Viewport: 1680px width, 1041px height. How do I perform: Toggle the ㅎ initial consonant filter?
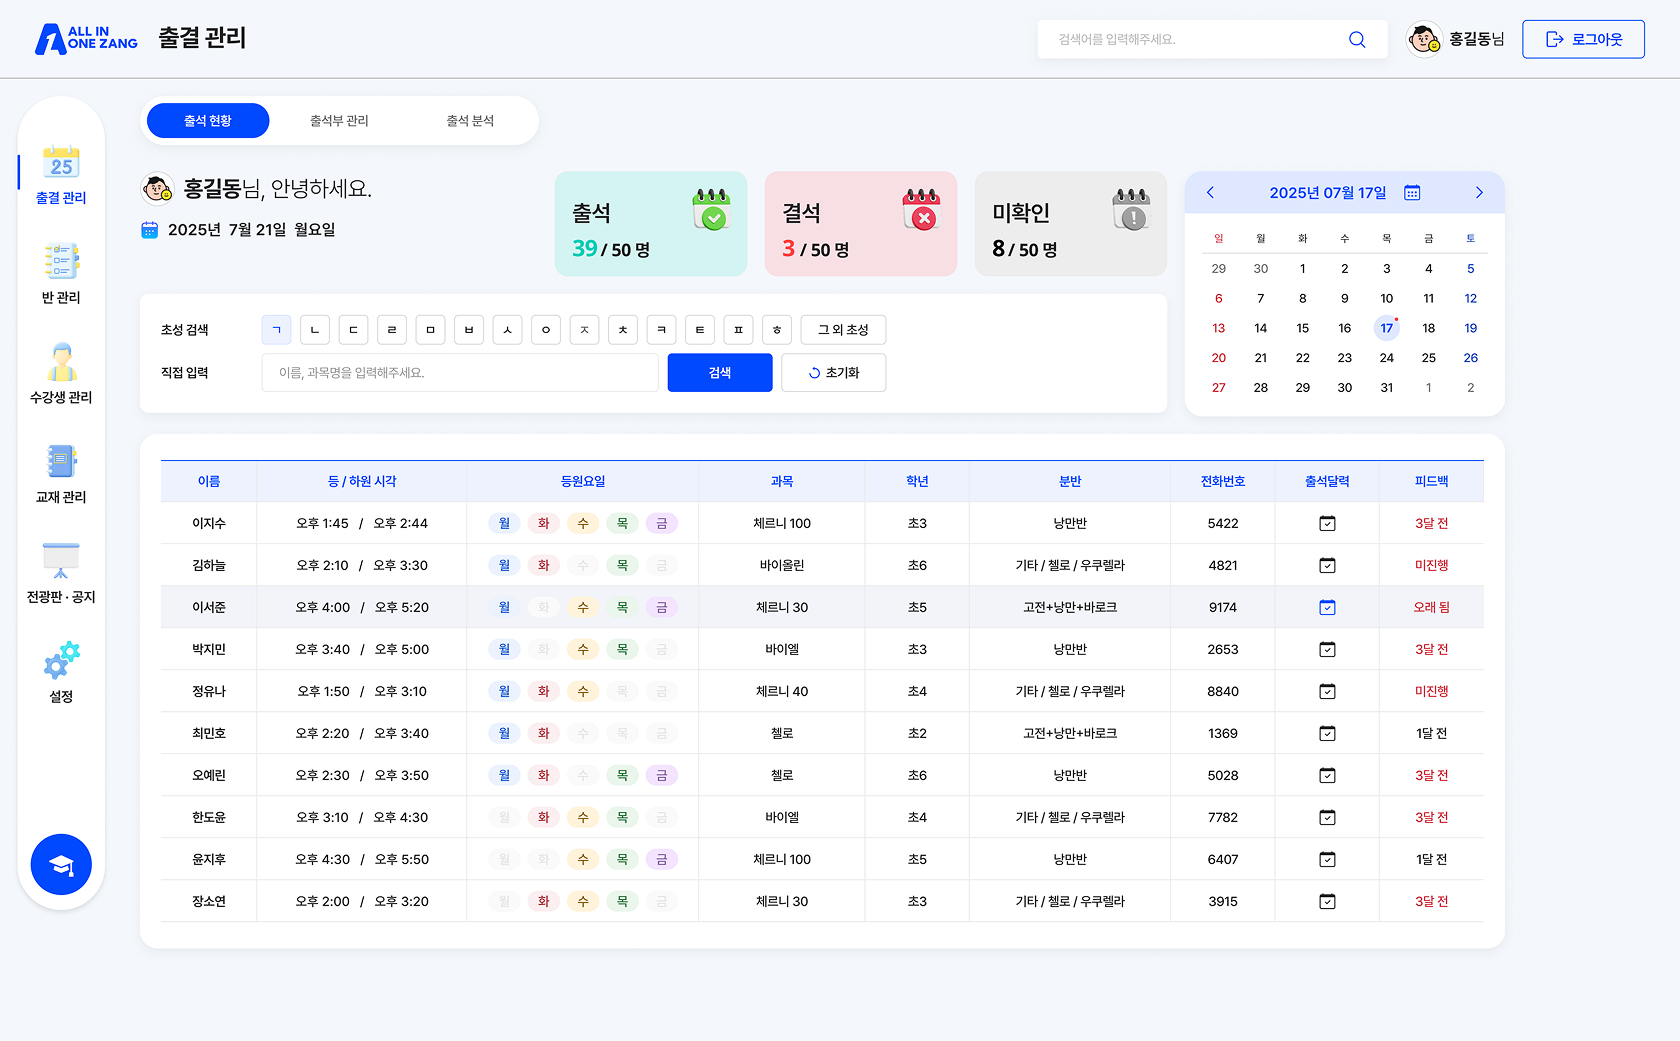pyautogui.click(x=777, y=330)
